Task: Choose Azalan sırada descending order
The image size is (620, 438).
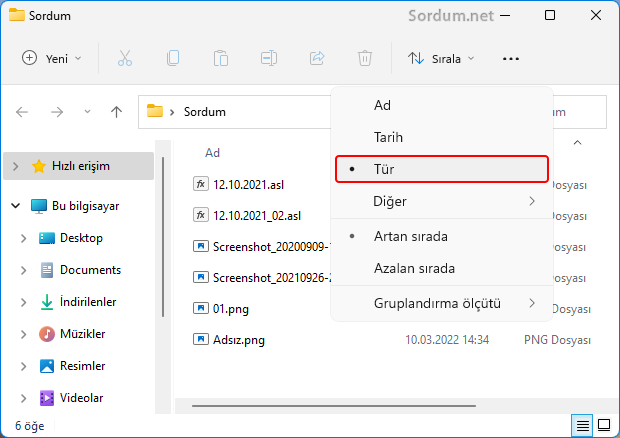Action: click(x=442, y=268)
